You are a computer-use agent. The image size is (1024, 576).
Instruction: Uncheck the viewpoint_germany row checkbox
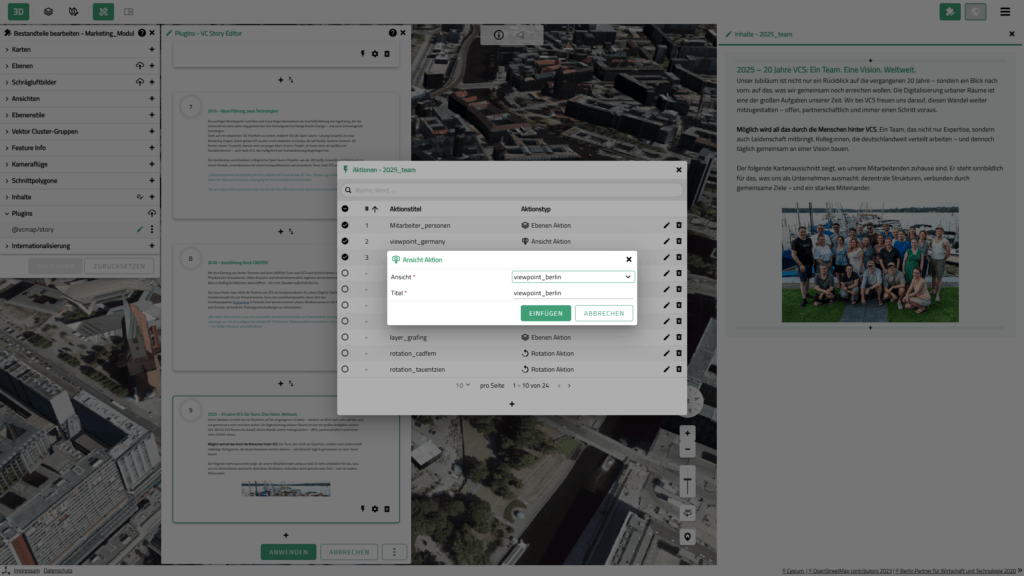pyautogui.click(x=345, y=242)
